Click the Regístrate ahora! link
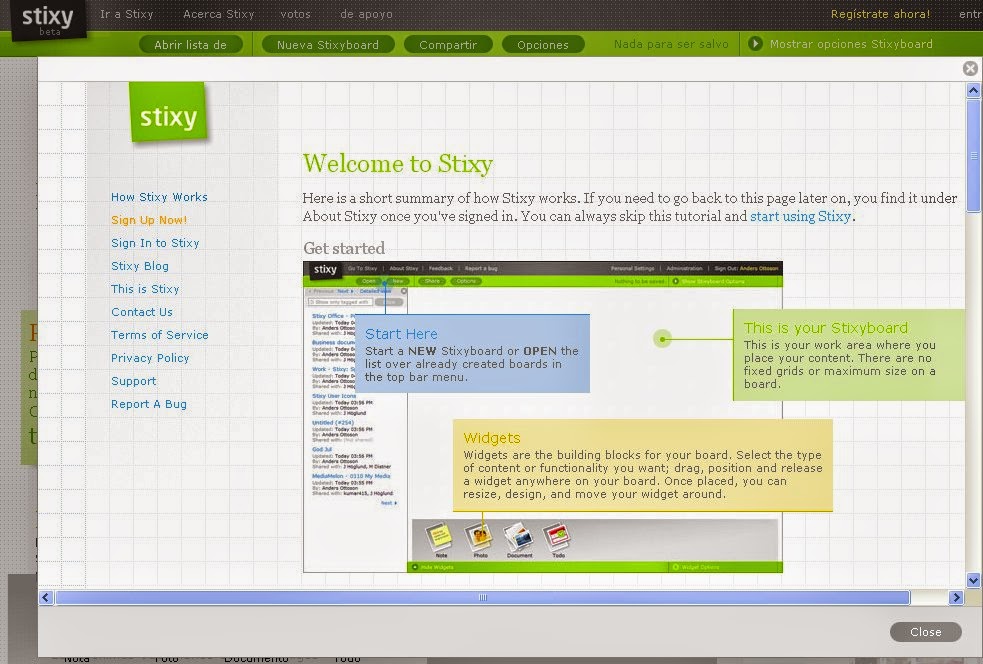The width and height of the screenshot is (983, 664). (x=880, y=14)
